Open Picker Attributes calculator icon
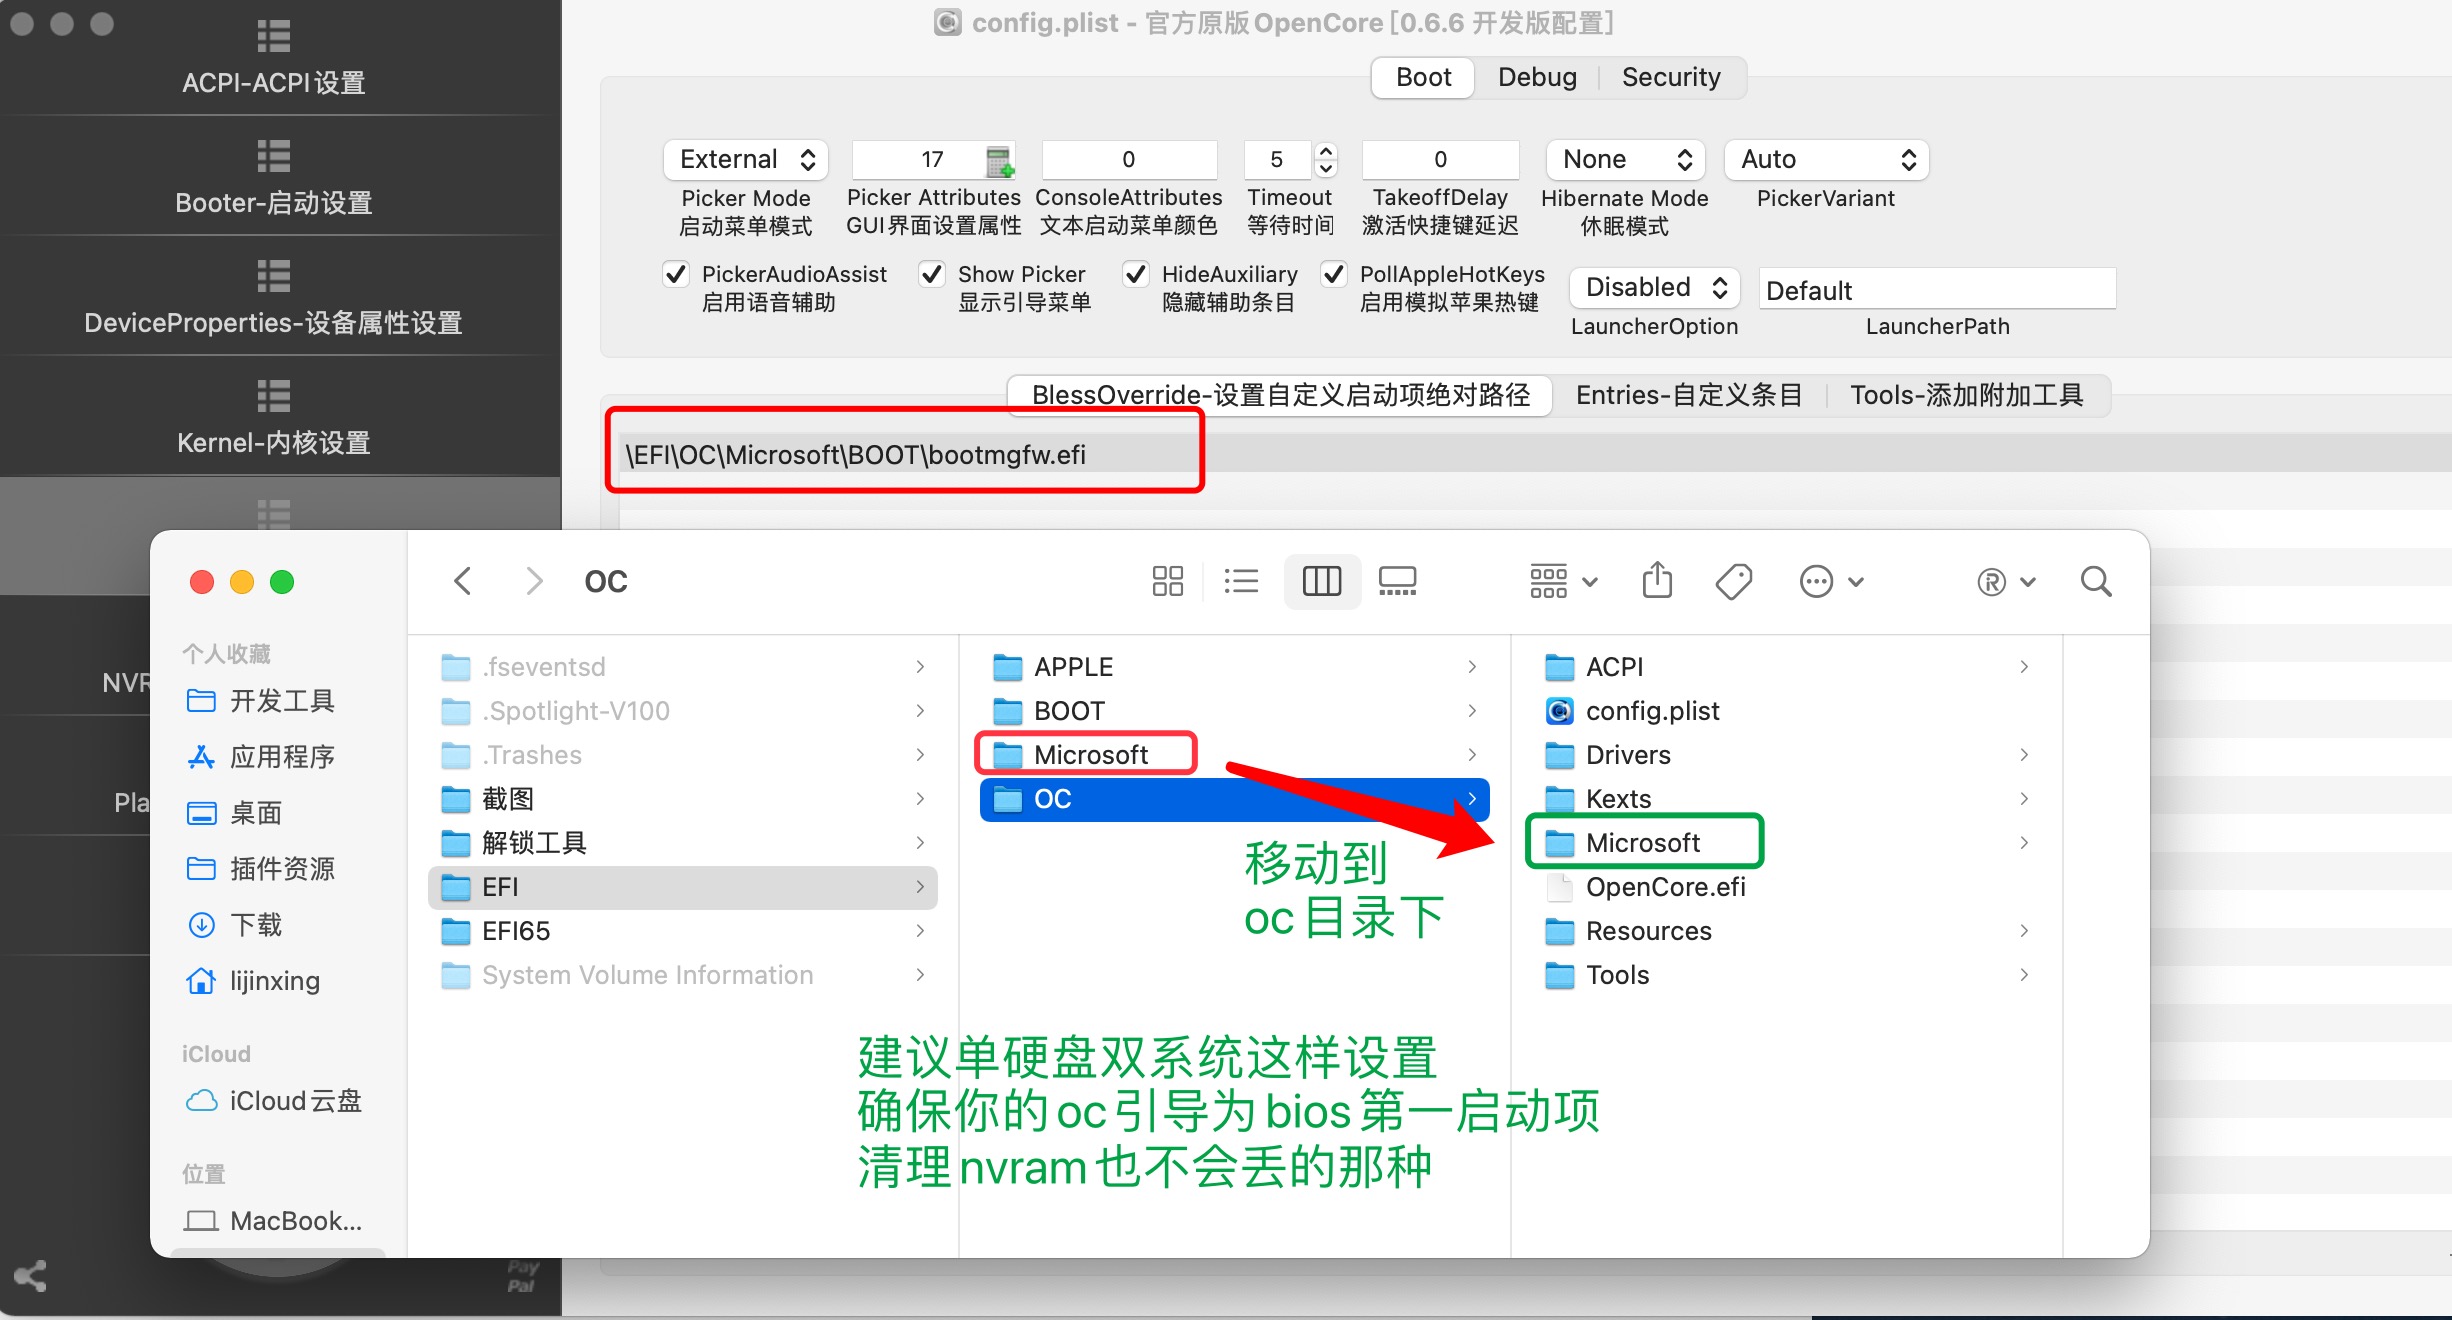 pos(999,160)
